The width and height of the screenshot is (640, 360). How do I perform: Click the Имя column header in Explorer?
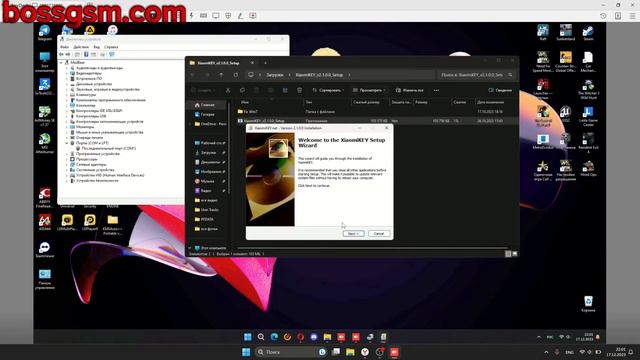point(245,102)
